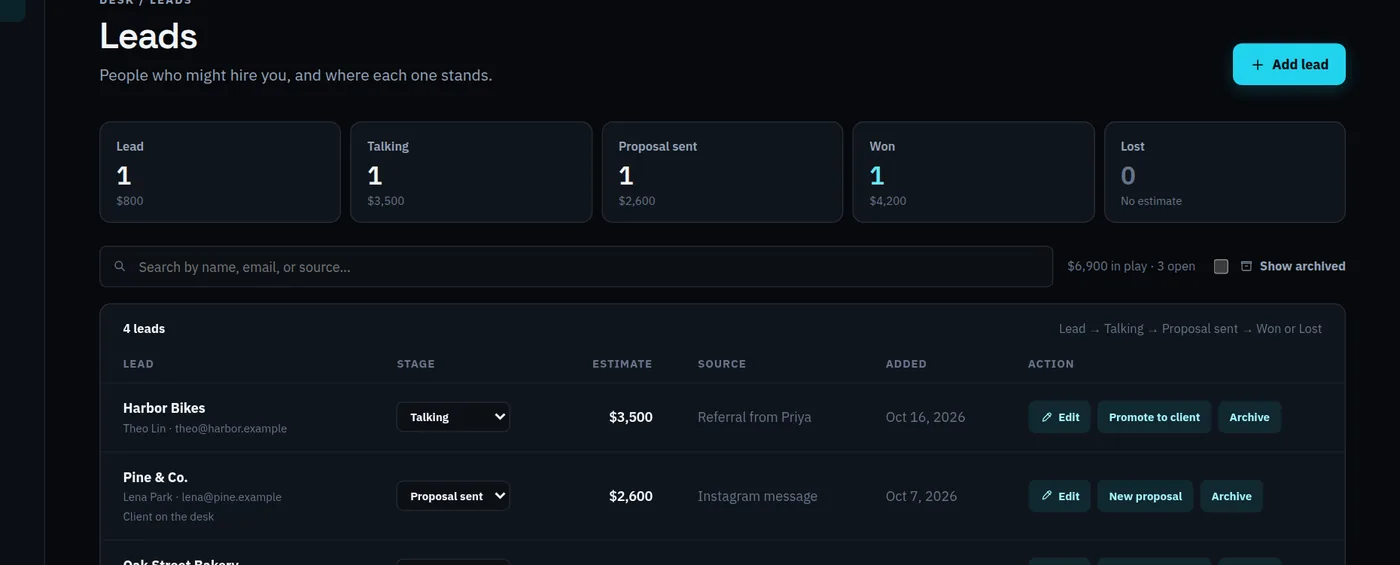This screenshot has width=1400, height=565.
Task: Click the Oct 7, 2026 date
Action: coord(921,496)
